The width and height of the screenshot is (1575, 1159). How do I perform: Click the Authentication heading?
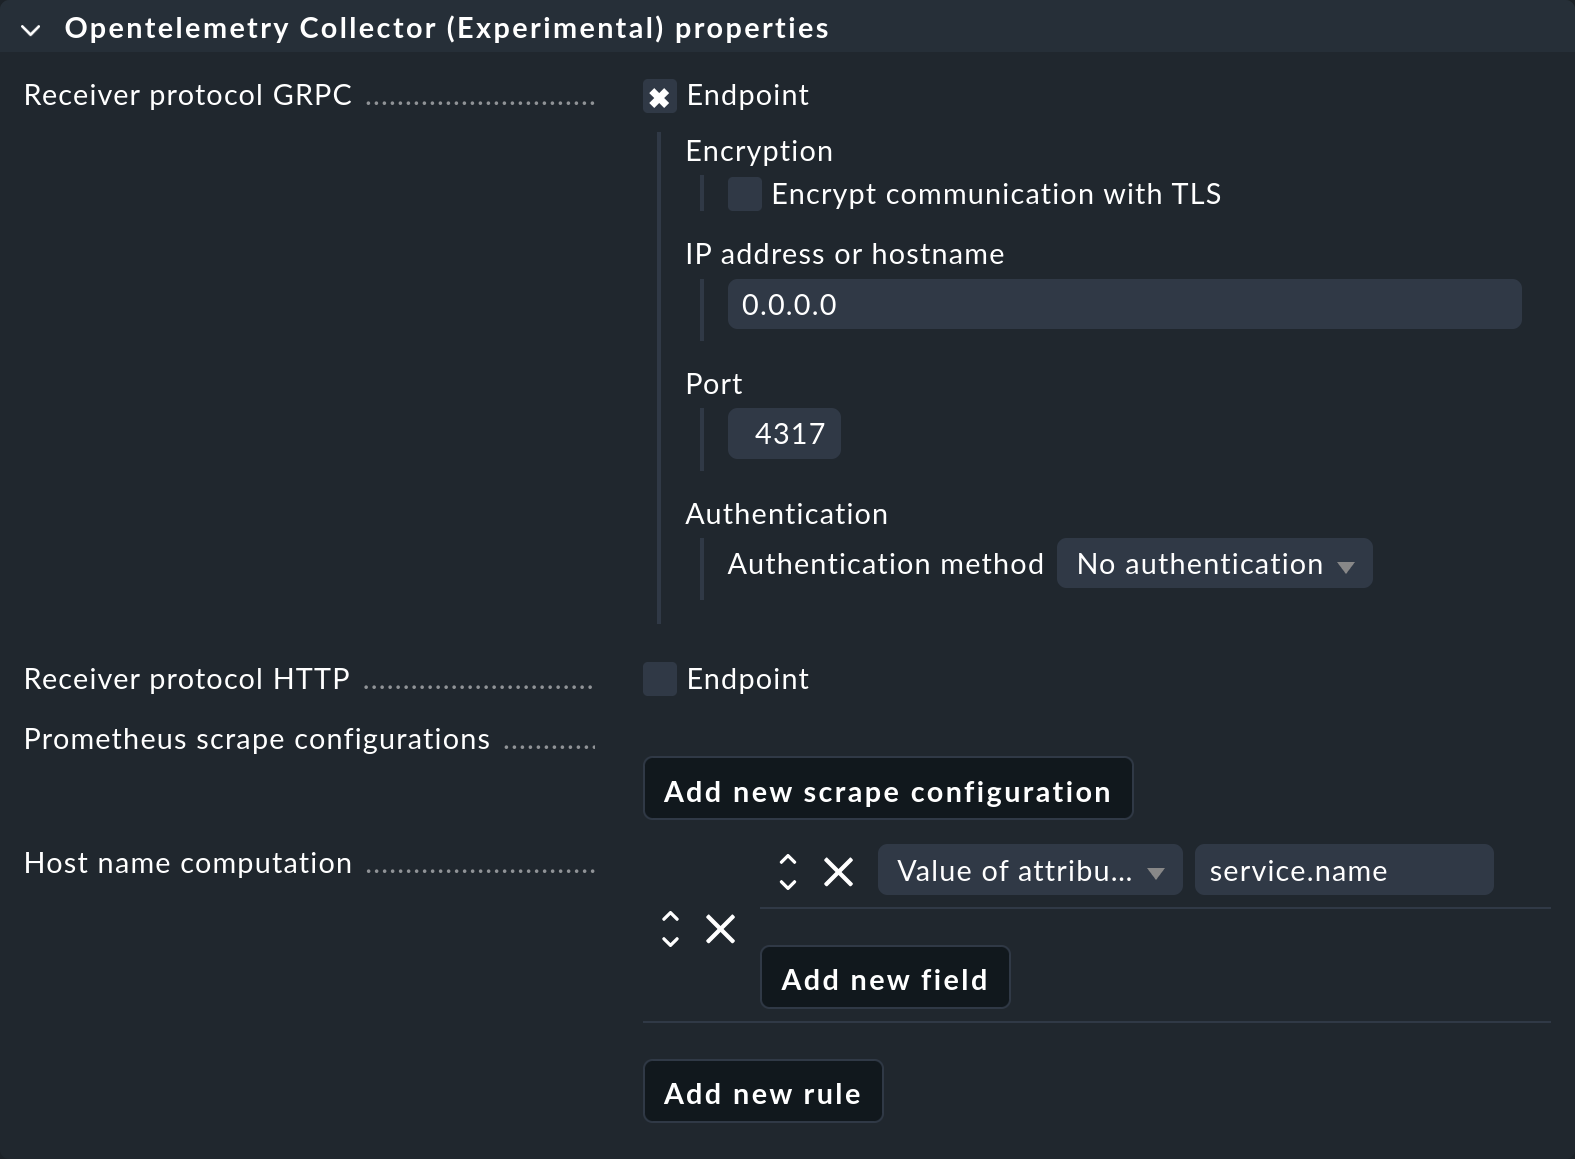click(787, 514)
